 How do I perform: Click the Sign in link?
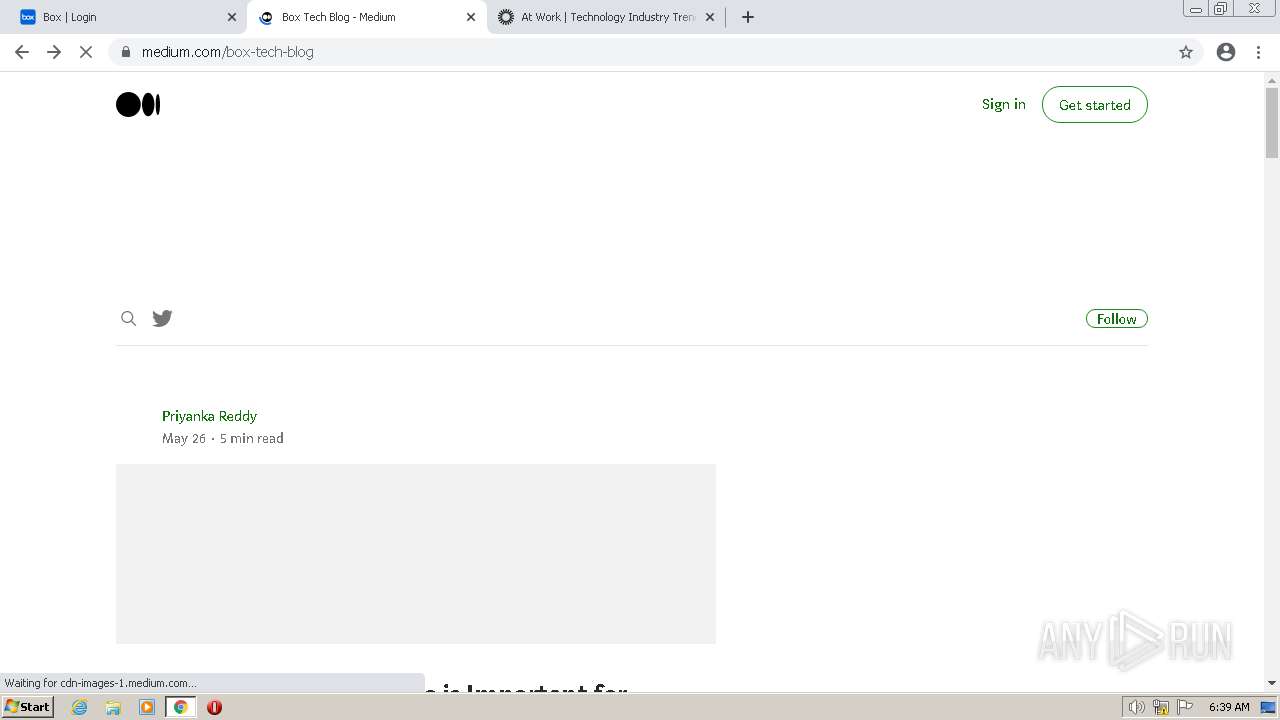click(x=1003, y=104)
